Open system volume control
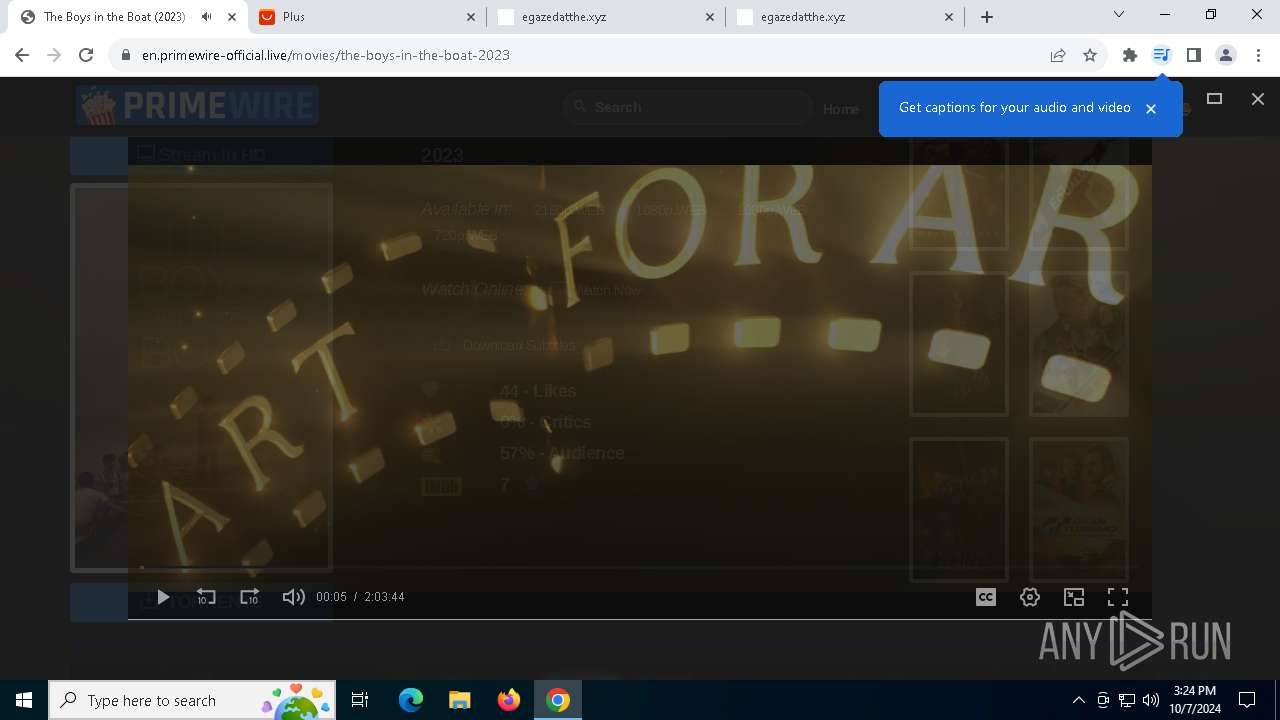This screenshot has height=720, width=1280. click(x=1151, y=700)
